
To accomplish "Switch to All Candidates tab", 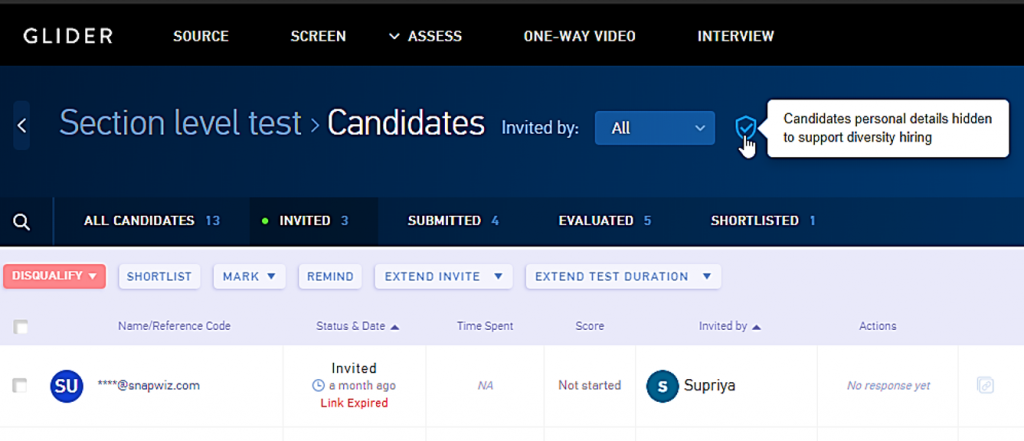I will click(152, 221).
